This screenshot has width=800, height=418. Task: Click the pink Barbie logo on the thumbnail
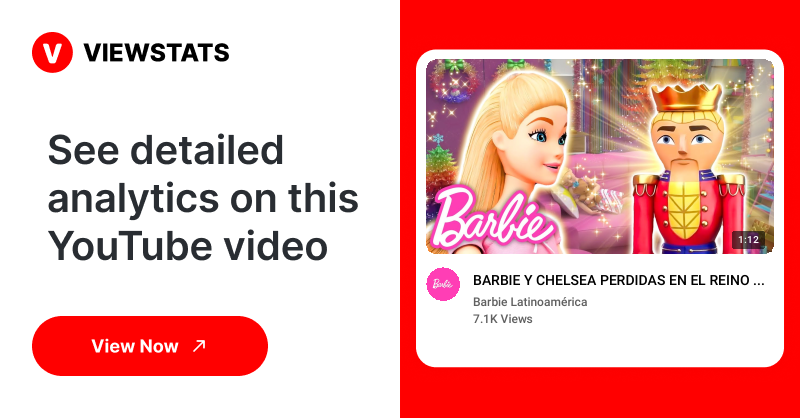point(490,218)
